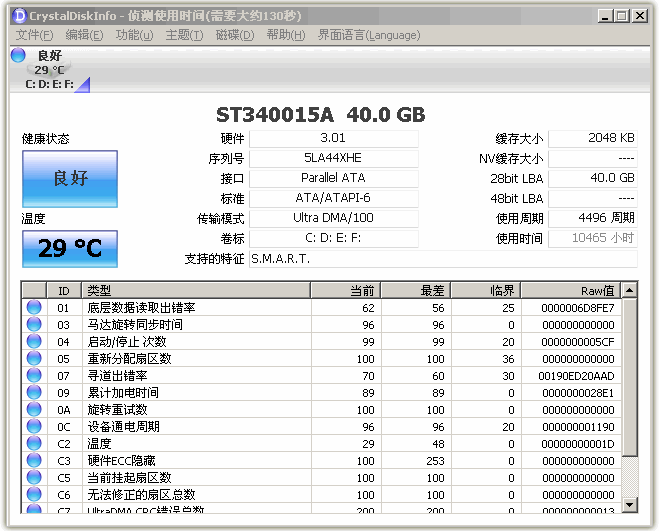This screenshot has height=531, width=661.
Task: Click status orb for attribute C6 row
Action: click(34, 494)
